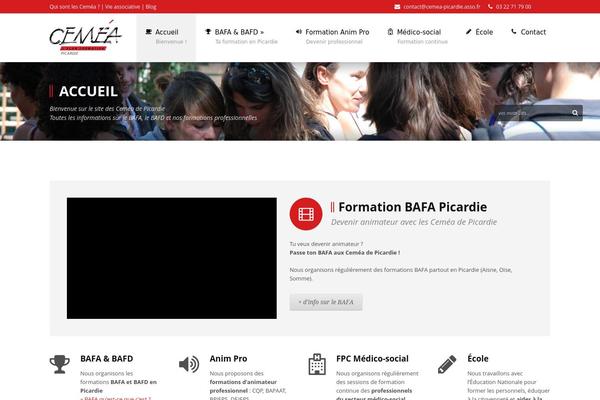Open the Vie associative link

pyautogui.click(x=122, y=7)
